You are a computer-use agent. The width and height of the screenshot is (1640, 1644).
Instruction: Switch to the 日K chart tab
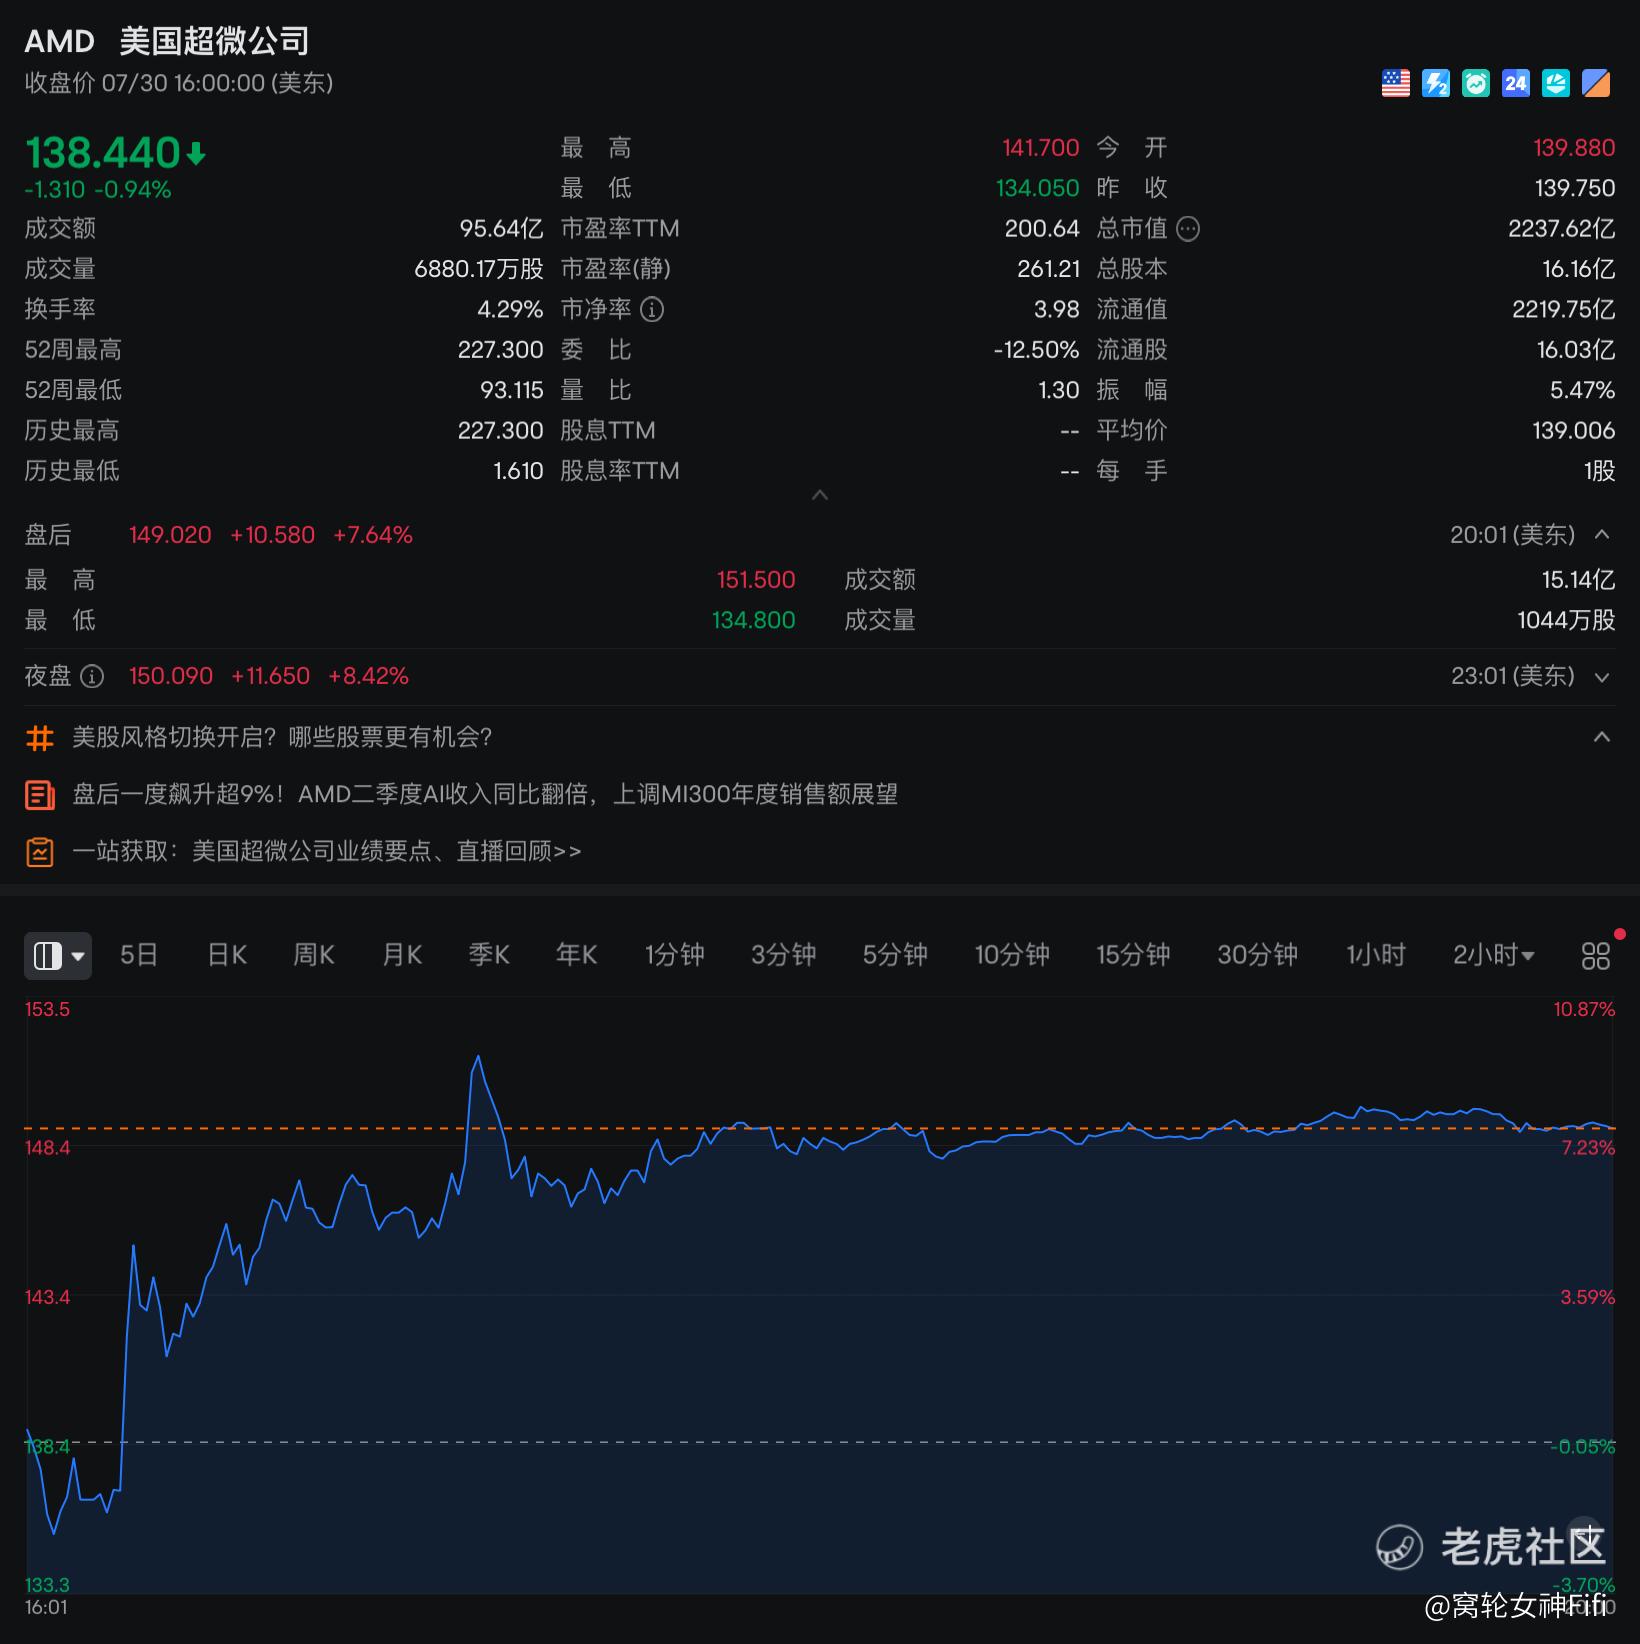point(227,955)
